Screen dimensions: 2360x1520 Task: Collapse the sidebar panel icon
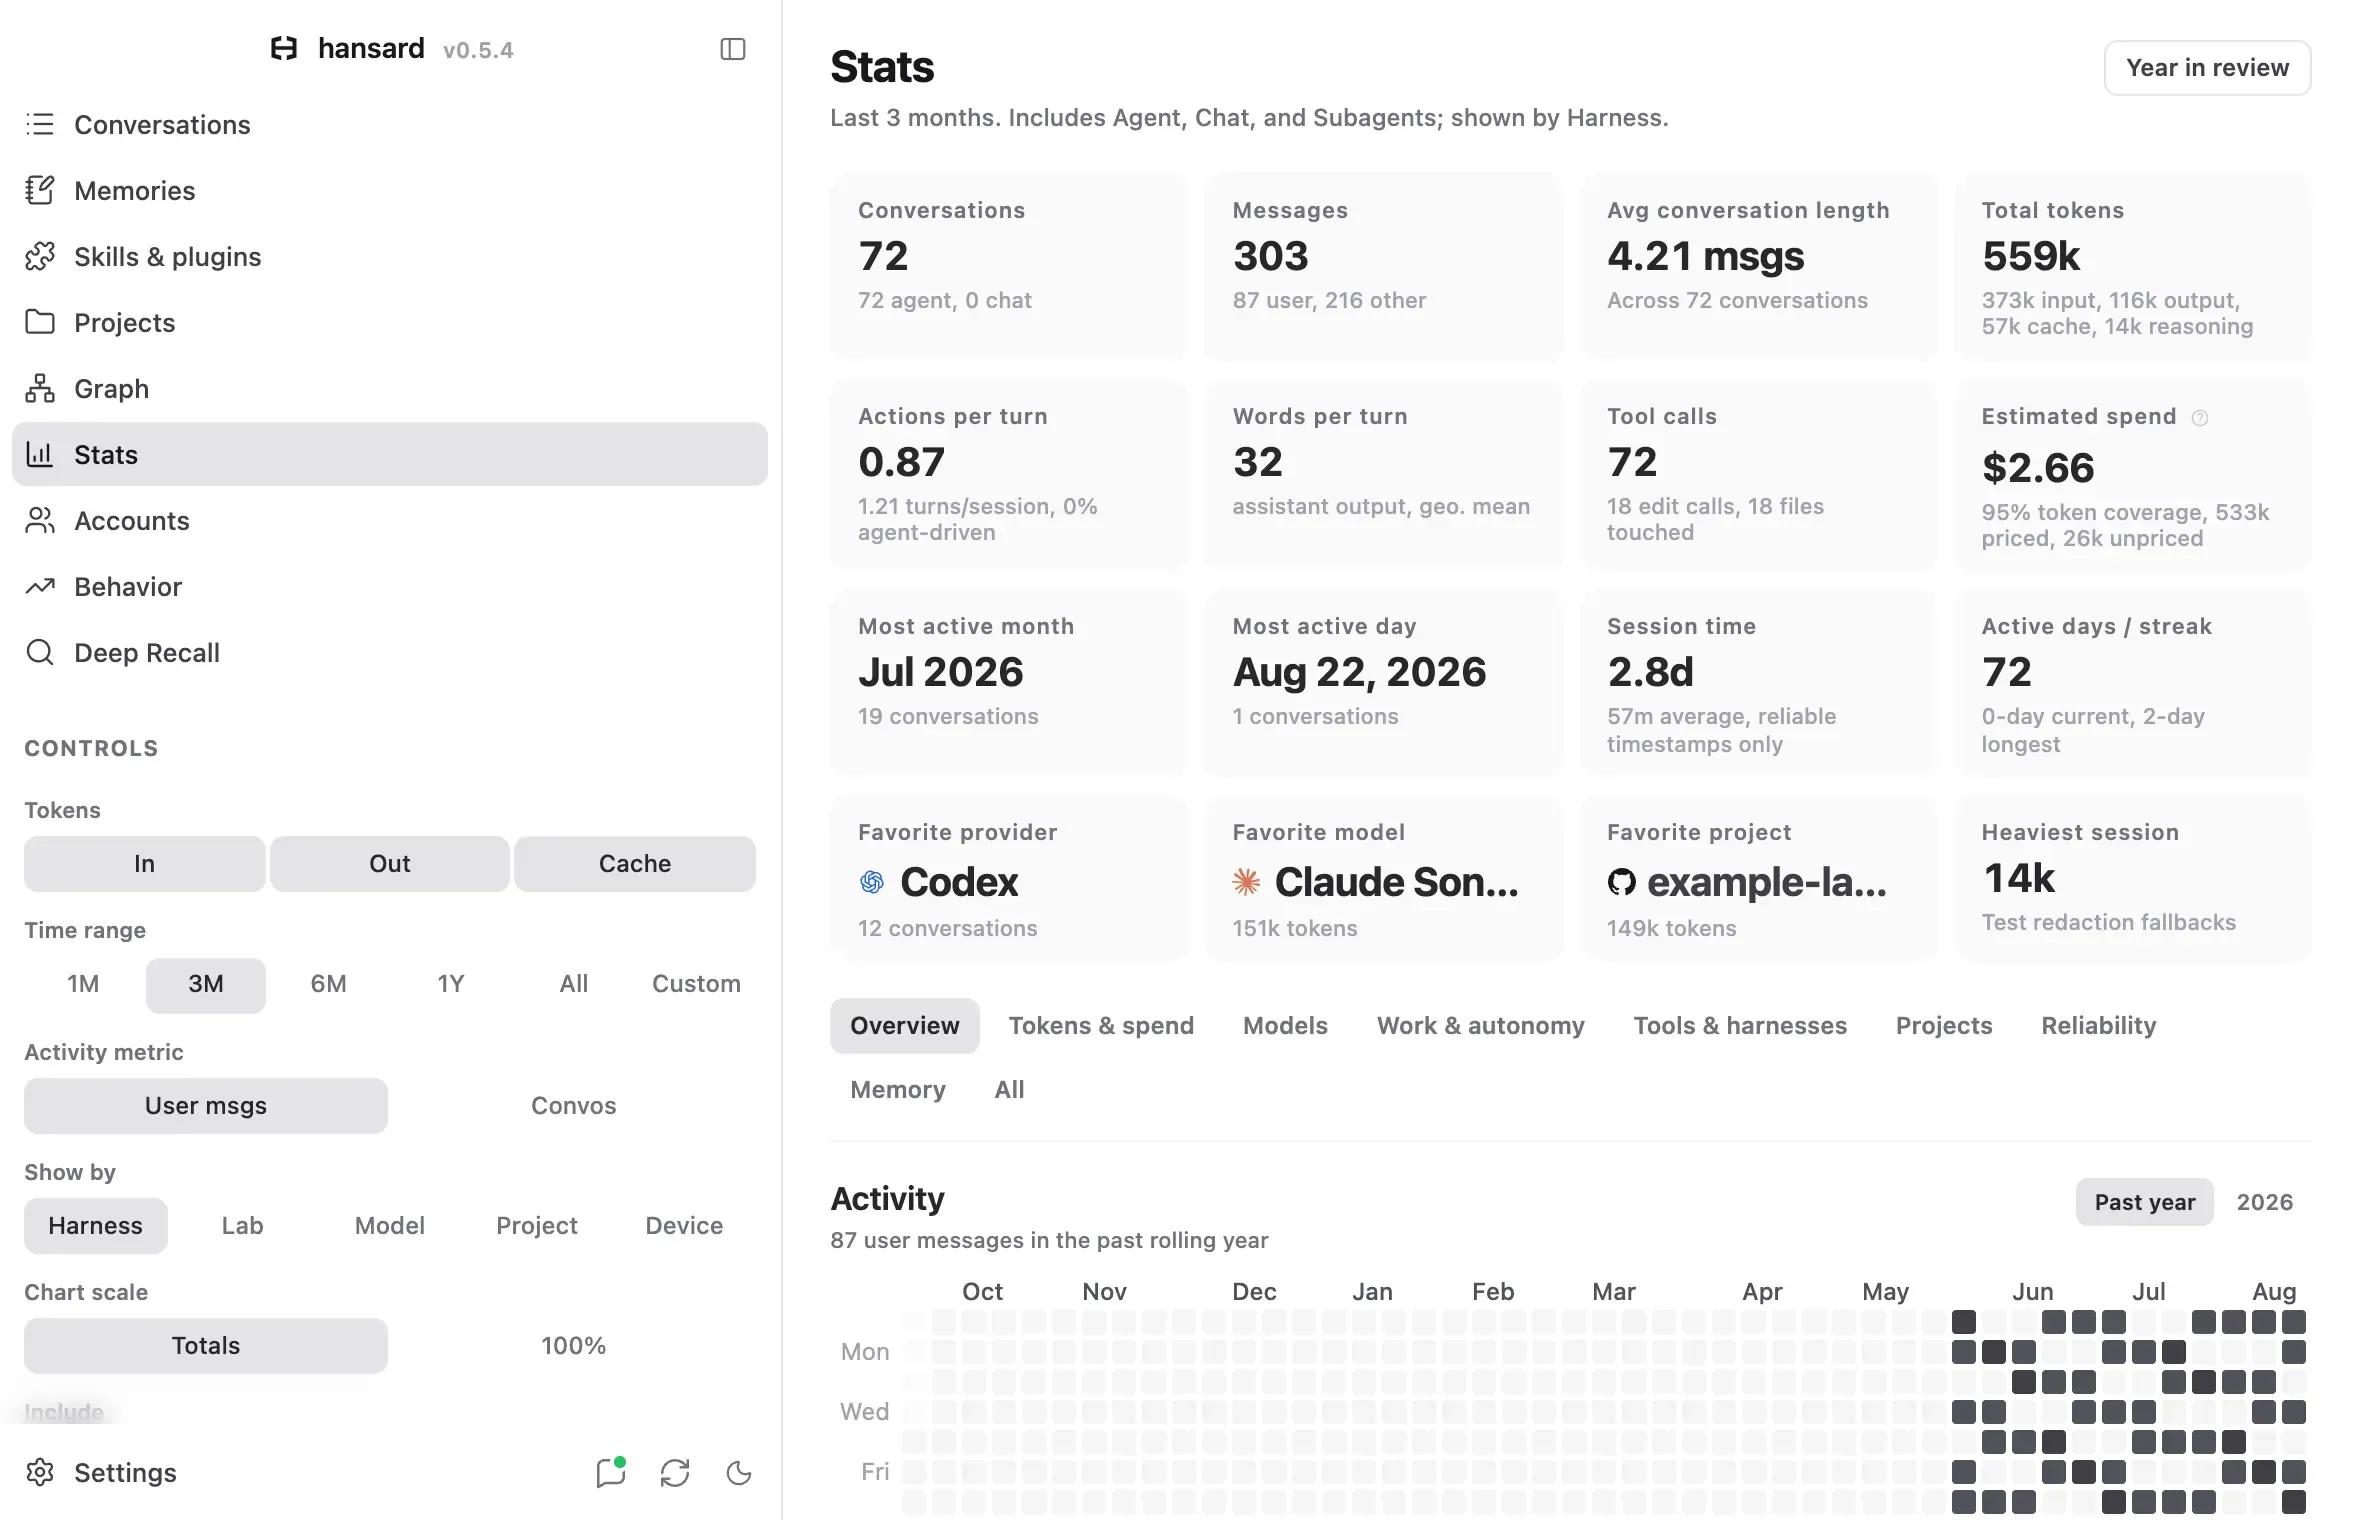[x=732, y=49]
